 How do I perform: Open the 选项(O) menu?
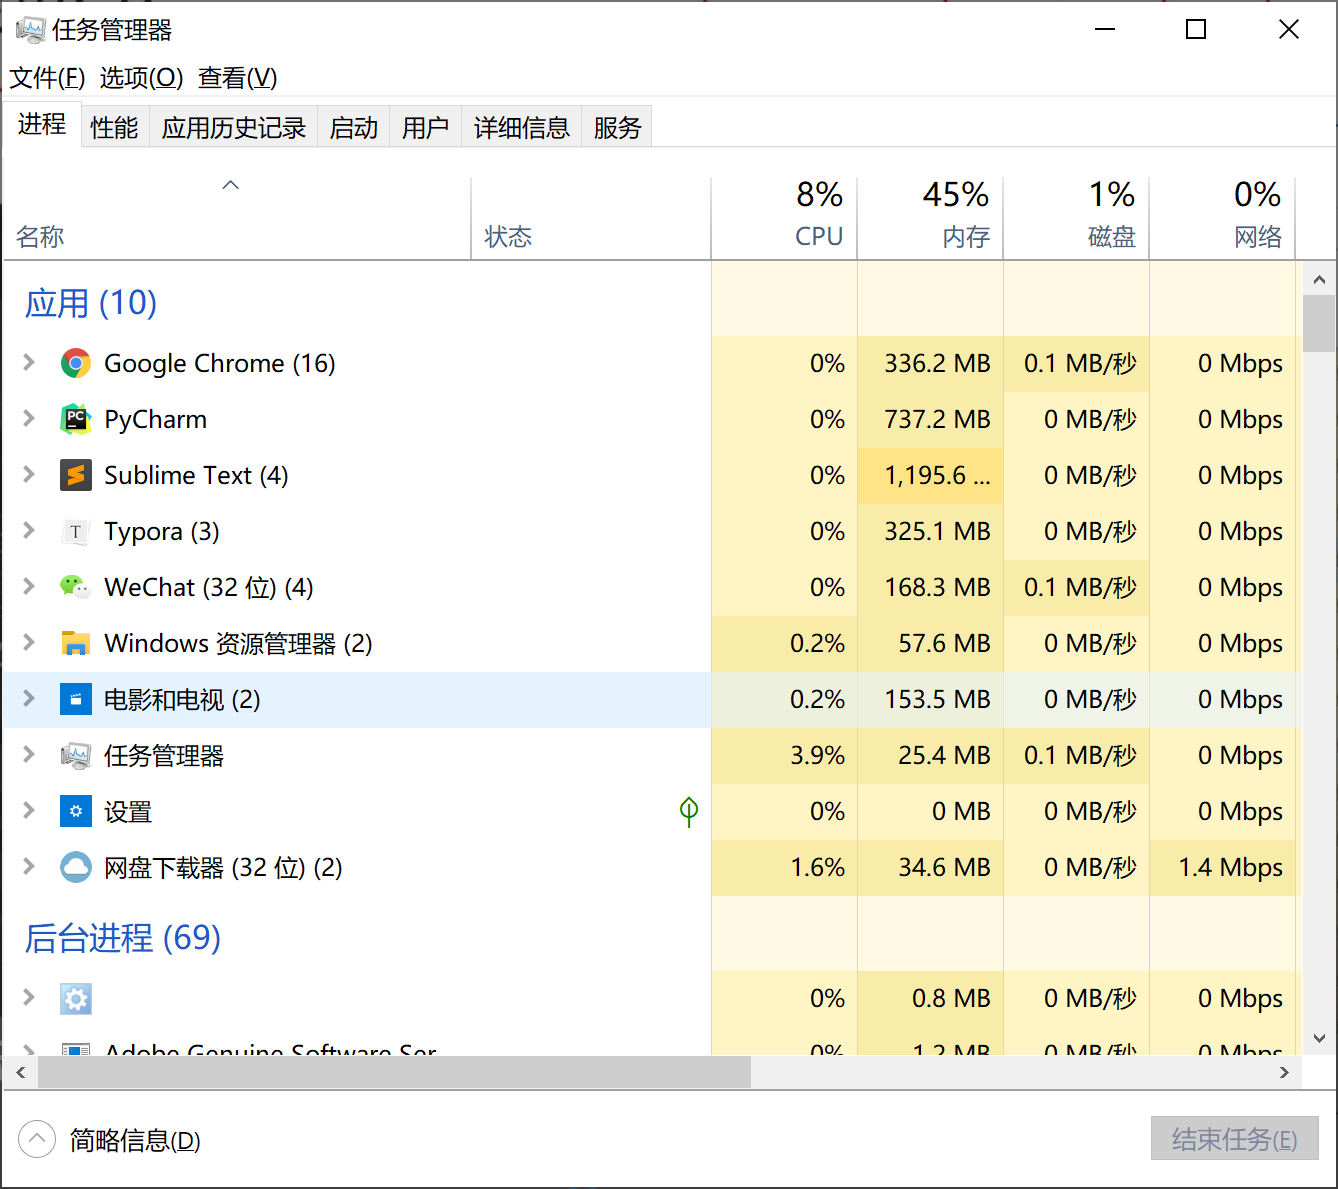(141, 78)
